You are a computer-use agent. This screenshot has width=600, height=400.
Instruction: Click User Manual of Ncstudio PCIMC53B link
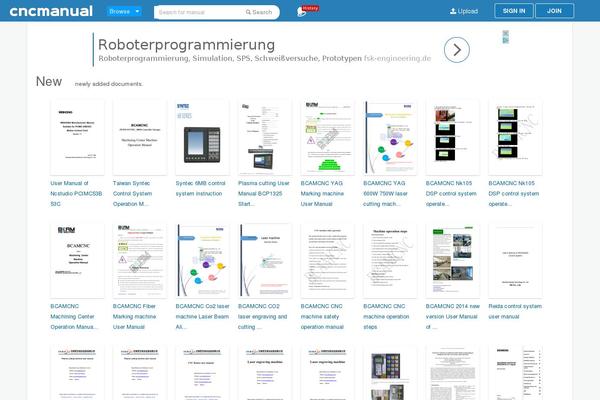pyautogui.click(x=76, y=194)
